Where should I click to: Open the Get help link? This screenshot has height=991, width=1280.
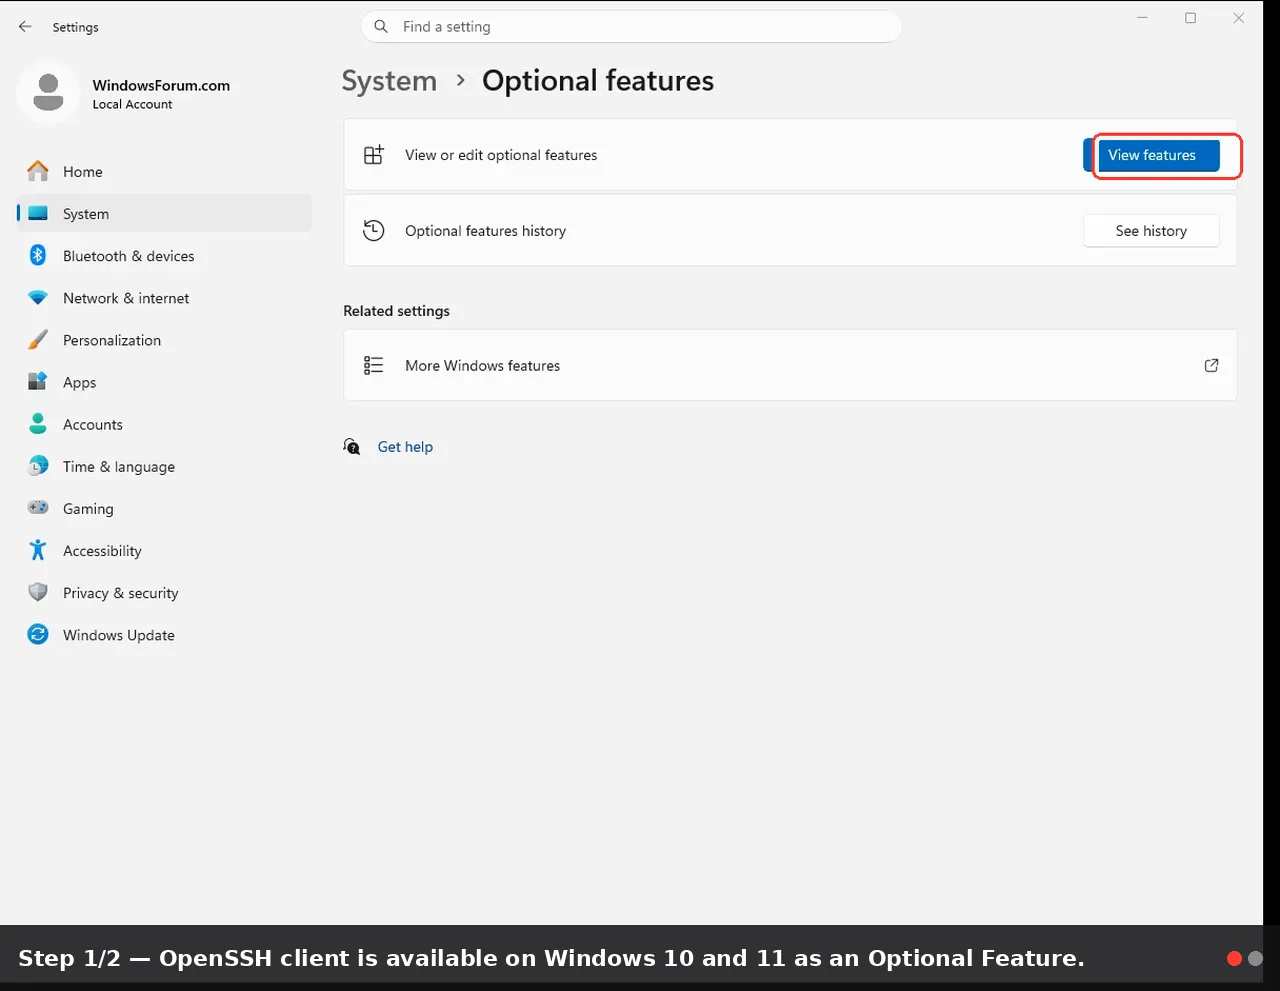405,447
